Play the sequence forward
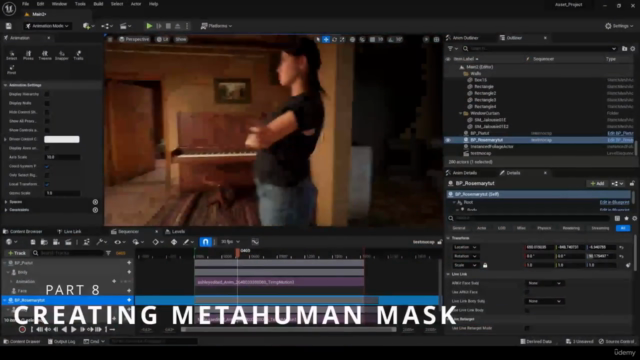The width and height of the screenshot is (640, 360). pyautogui.click(x=73, y=329)
